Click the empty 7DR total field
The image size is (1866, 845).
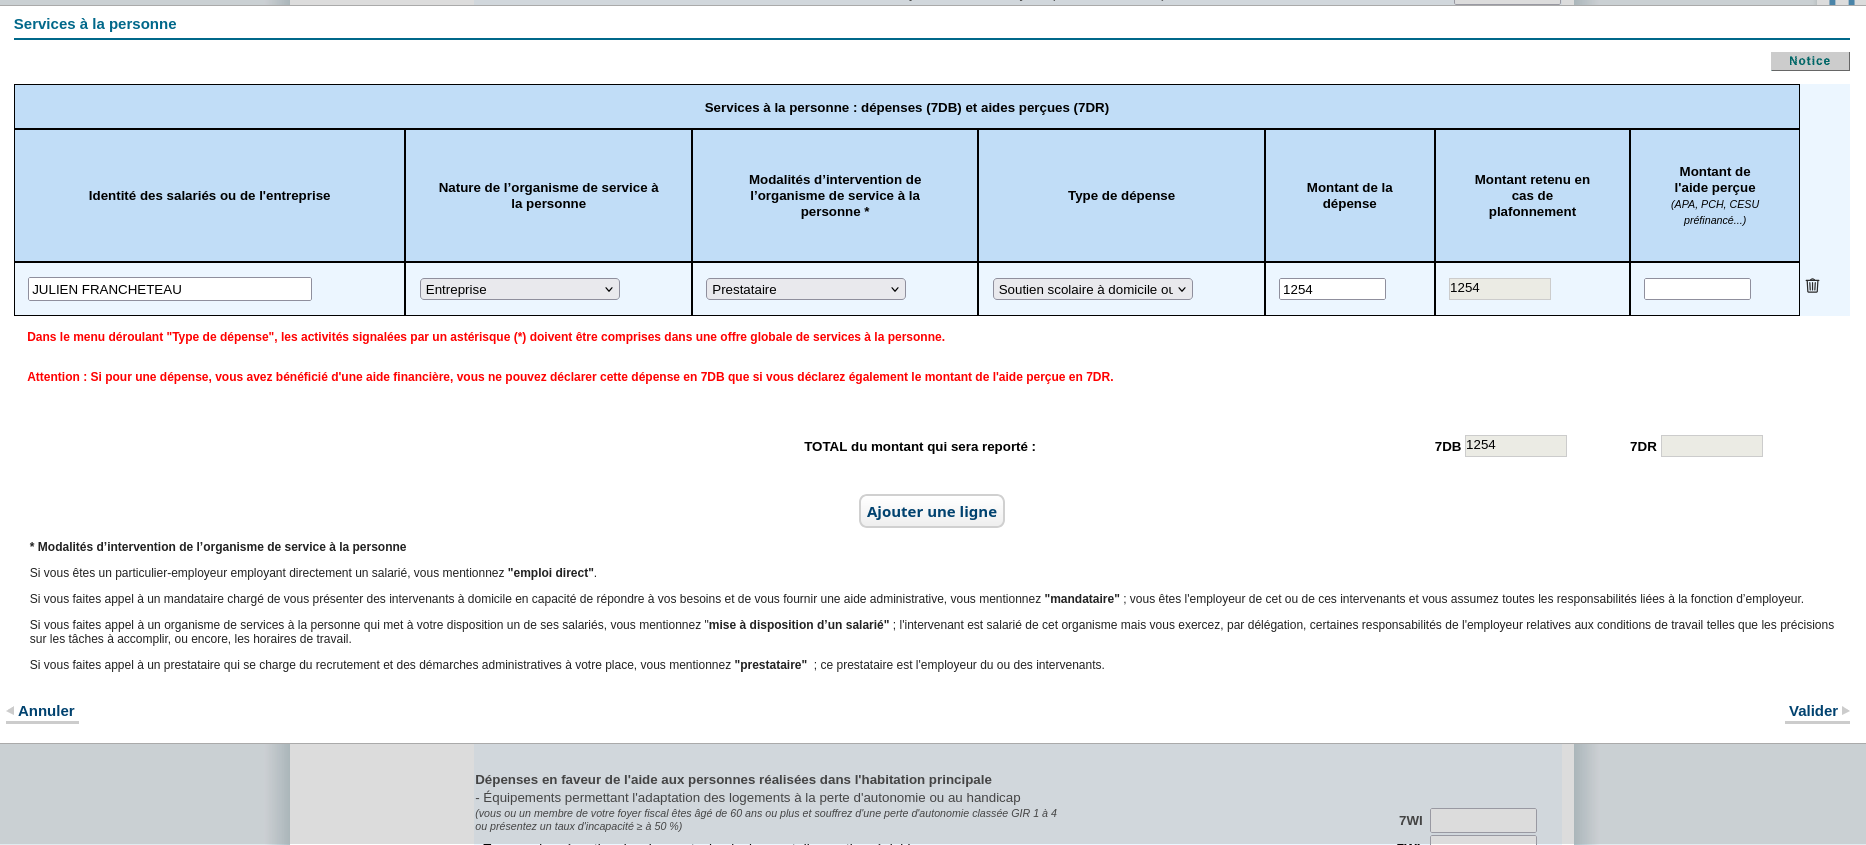pos(1711,446)
